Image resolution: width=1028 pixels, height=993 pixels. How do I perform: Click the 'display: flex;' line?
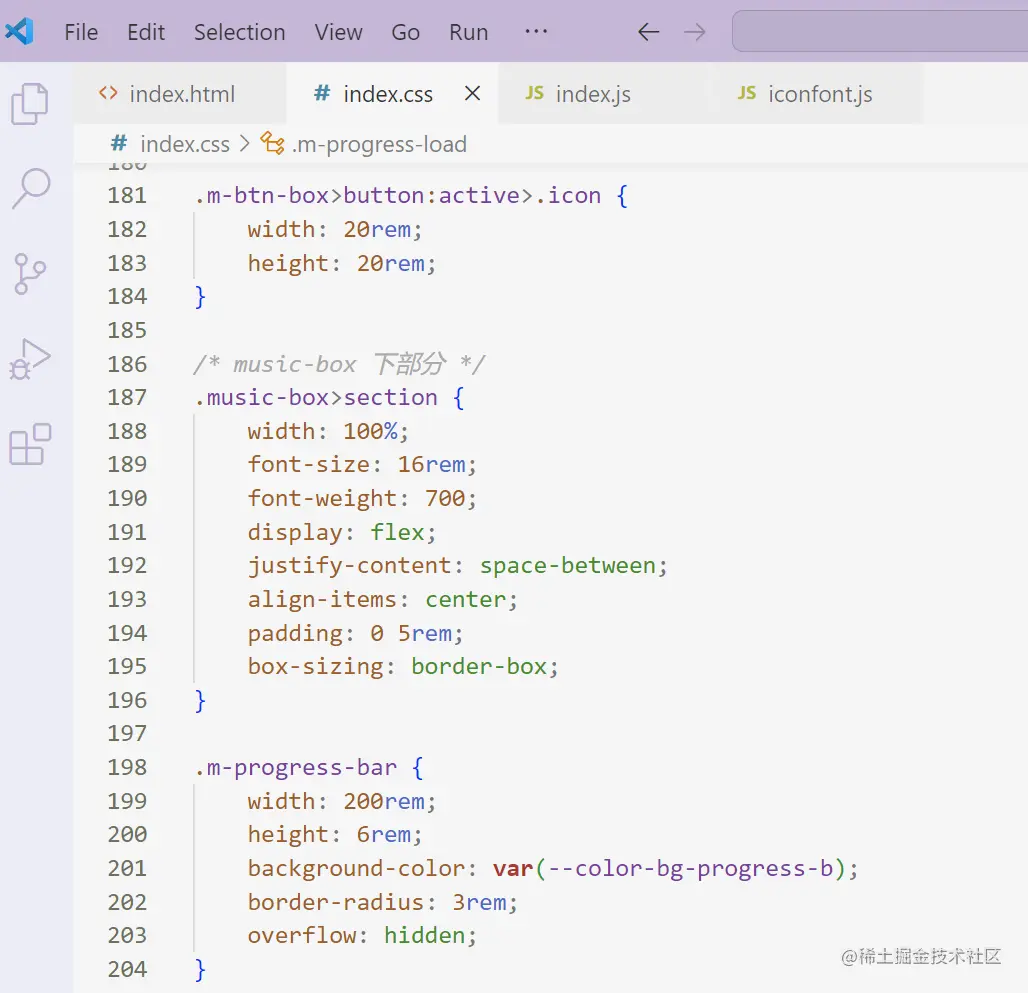click(342, 532)
